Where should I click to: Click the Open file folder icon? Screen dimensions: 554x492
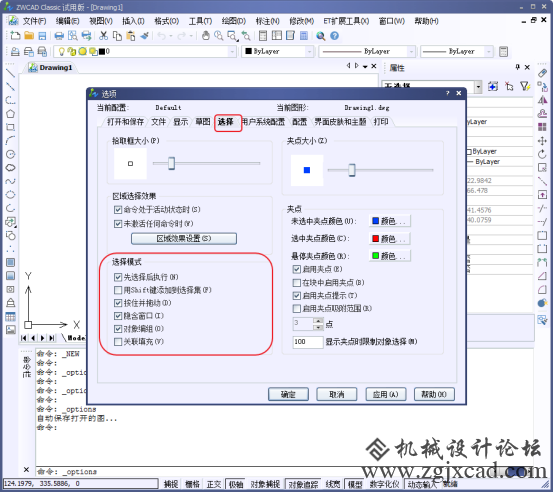point(29,36)
